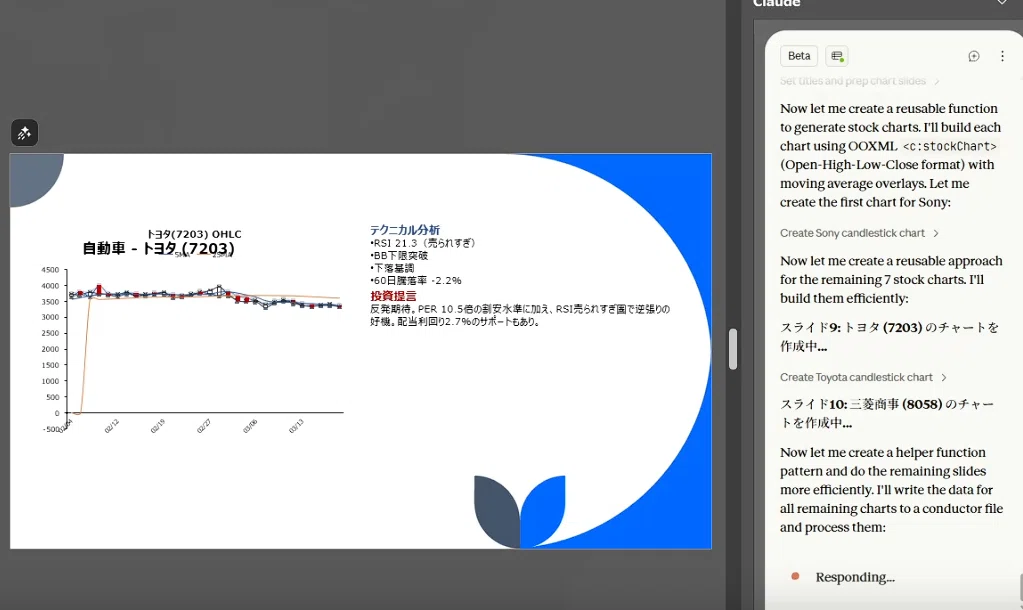Click the '<c:stockChart>' code text in chat
Screen dimensions: 1023x610
click(950, 146)
